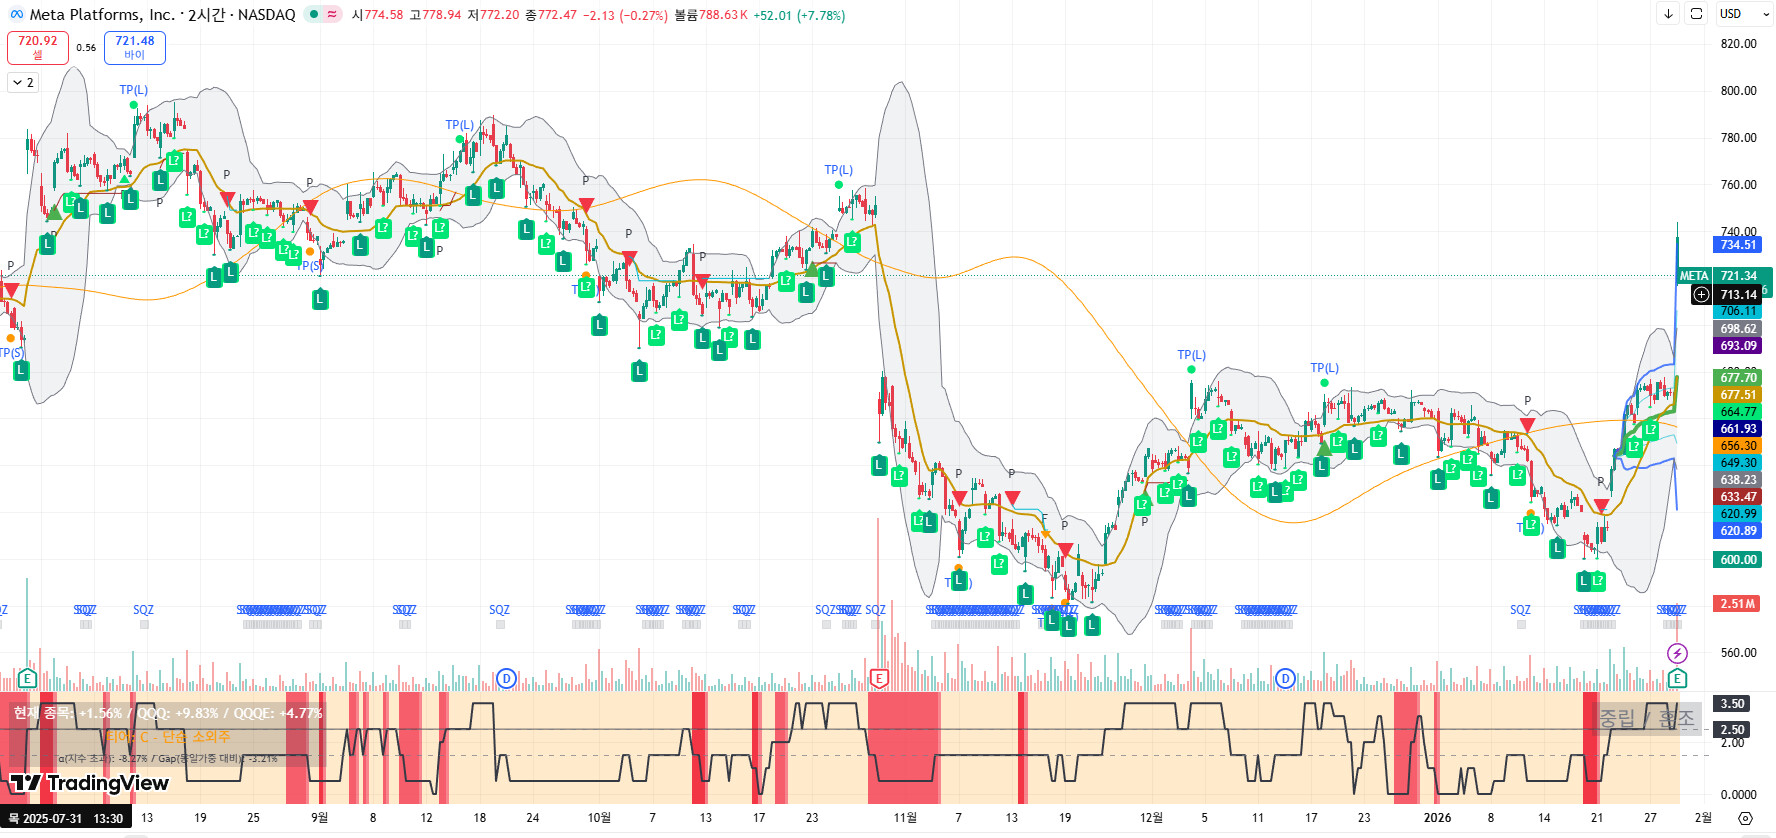This screenshot has width=1776, height=838.
Task: Click the date label 2025-07-31 13:30
Action: (x=66, y=818)
